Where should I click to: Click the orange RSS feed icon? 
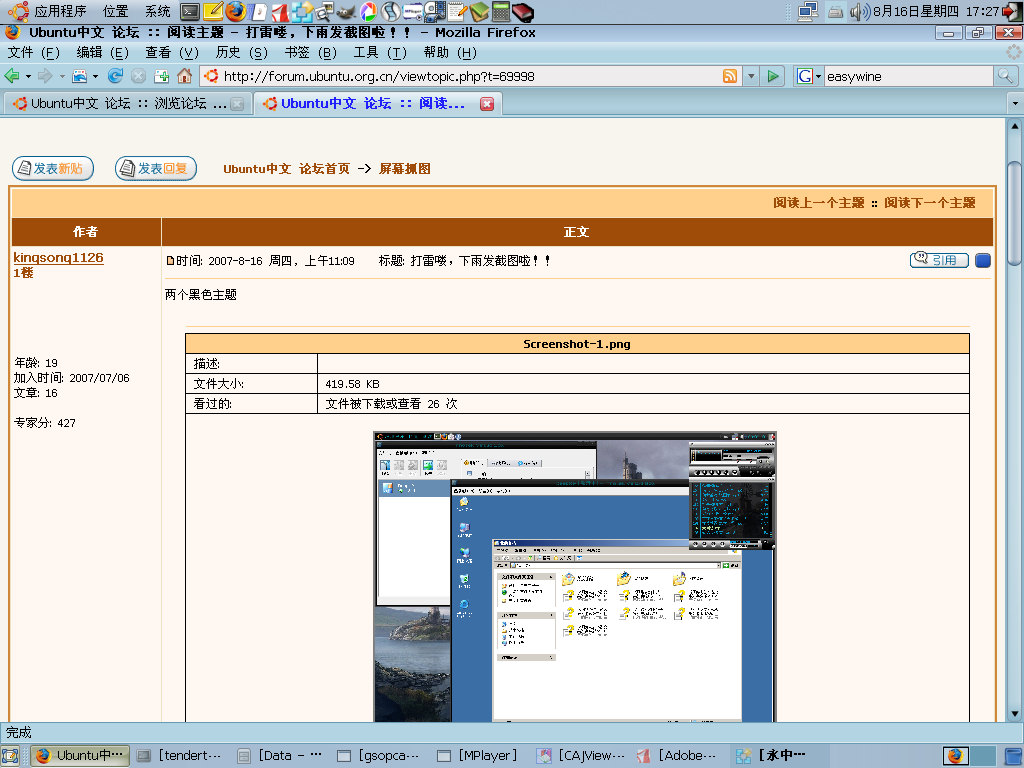pyautogui.click(x=729, y=76)
